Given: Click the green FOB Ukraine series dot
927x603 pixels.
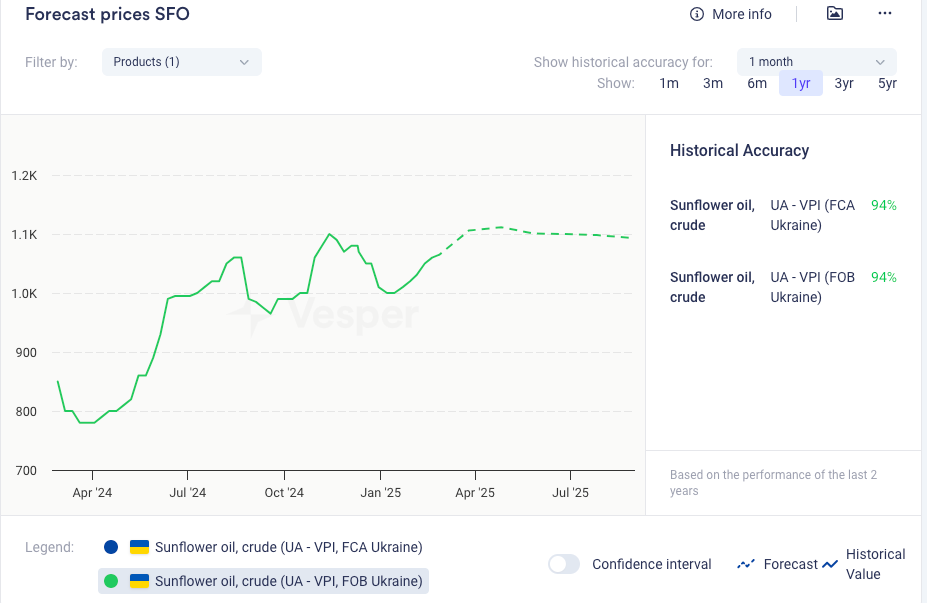Looking at the screenshot, I should pyautogui.click(x=111, y=581).
